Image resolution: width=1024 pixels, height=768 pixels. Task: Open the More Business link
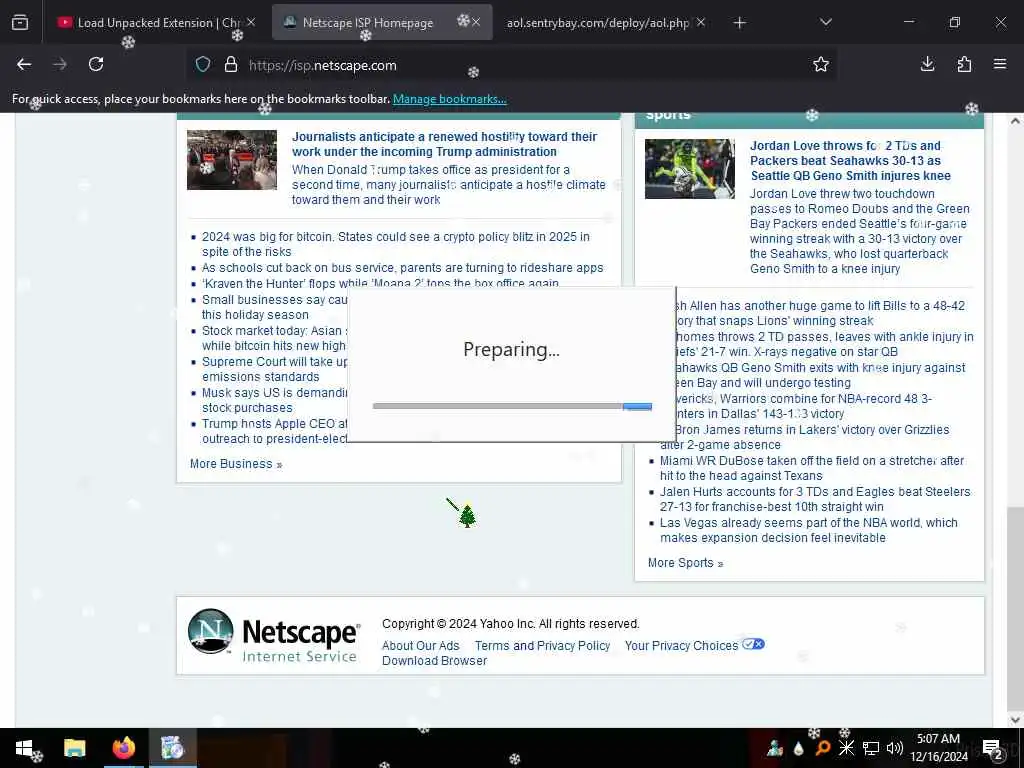[236, 464]
